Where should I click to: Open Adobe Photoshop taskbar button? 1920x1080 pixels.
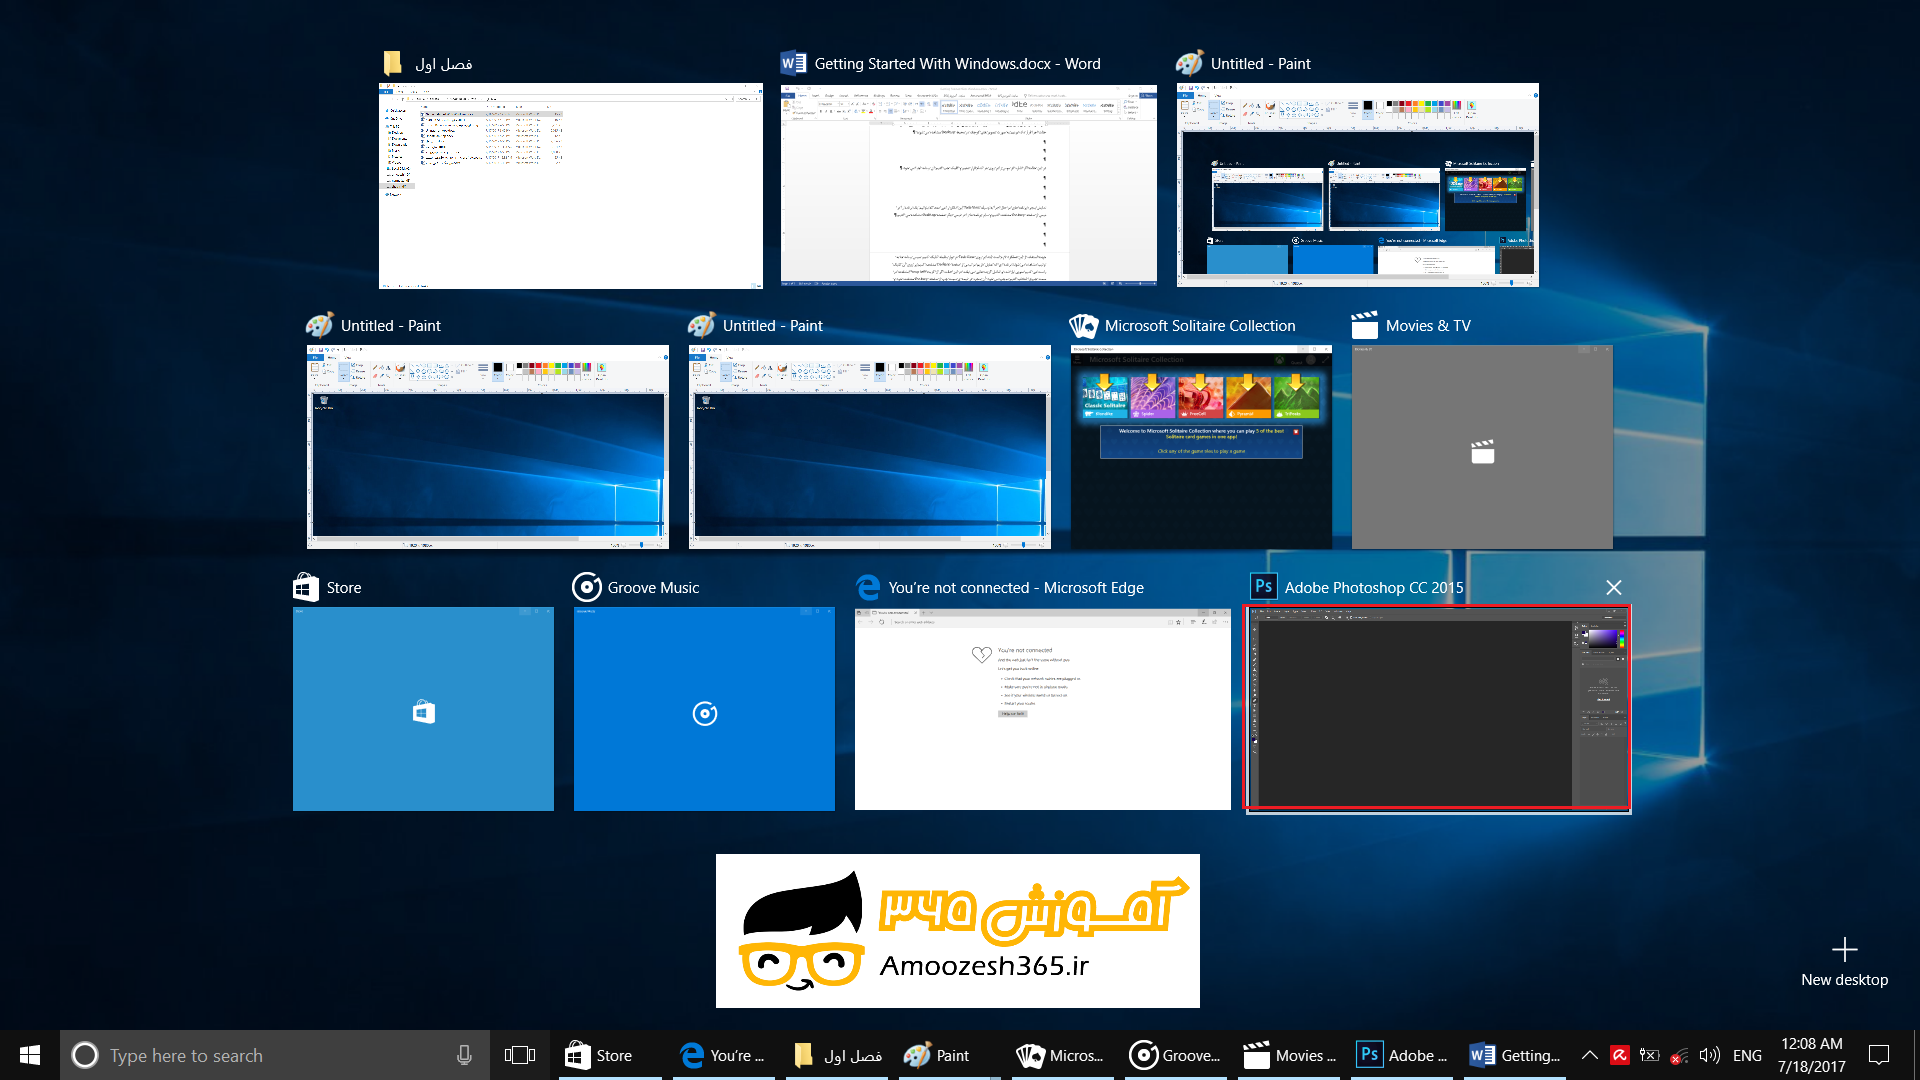[x=1402, y=1055]
